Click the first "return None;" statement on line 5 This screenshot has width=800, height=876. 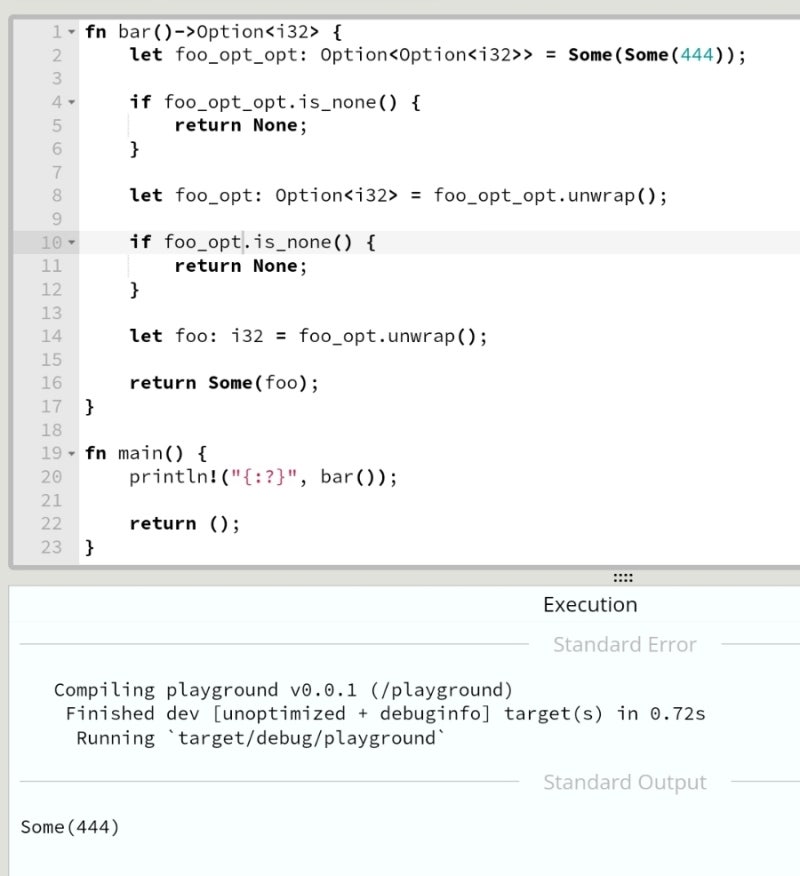point(240,125)
